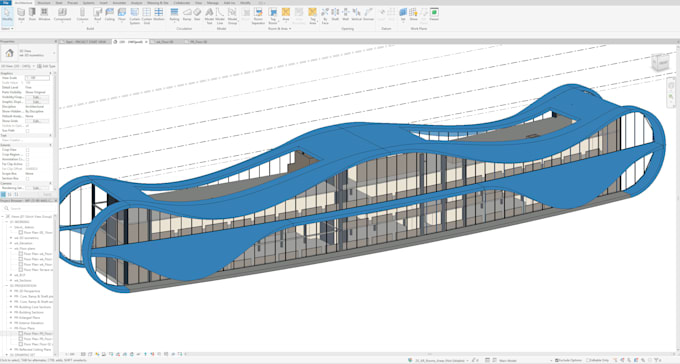Click Edit button for Visibility/Graphics overrides
This screenshot has height=364, width=680.
(37, 97)
